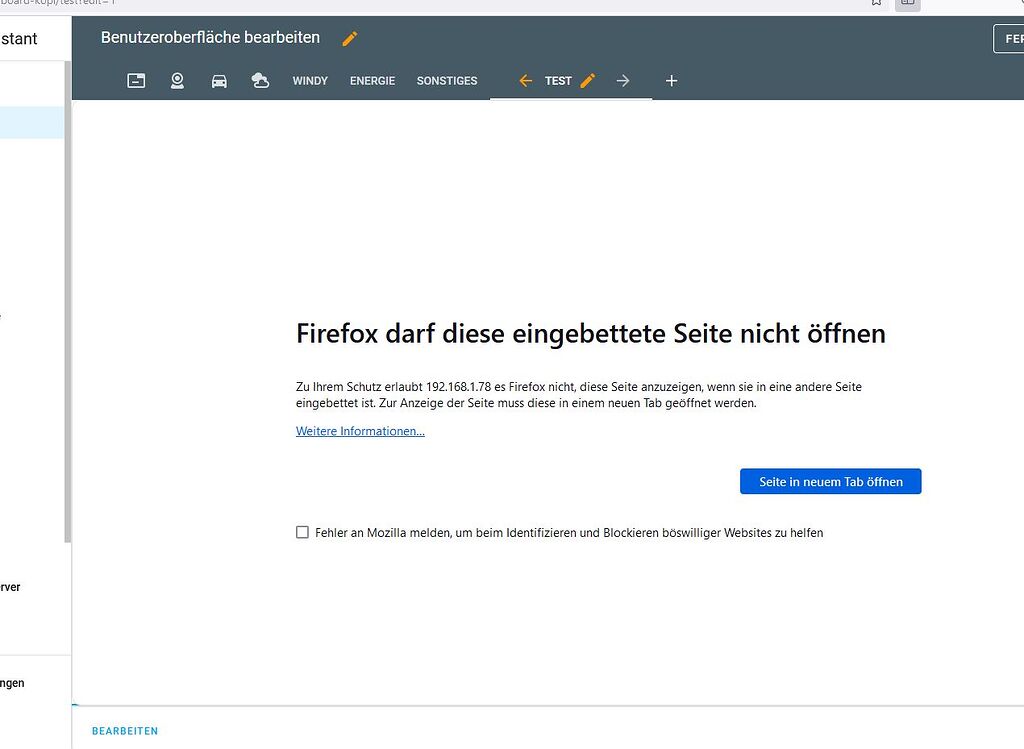Open the Weitere Informationen link

pyautogui.click(x=359, y=431)
